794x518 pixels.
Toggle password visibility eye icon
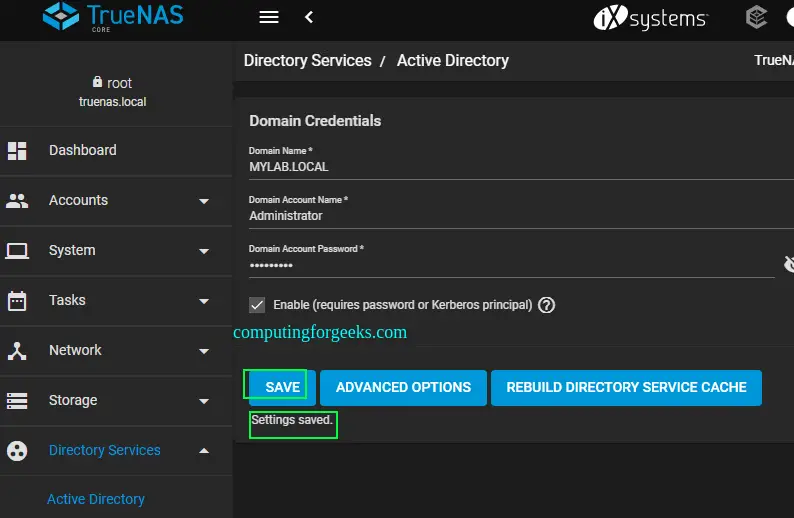point(788,264)
